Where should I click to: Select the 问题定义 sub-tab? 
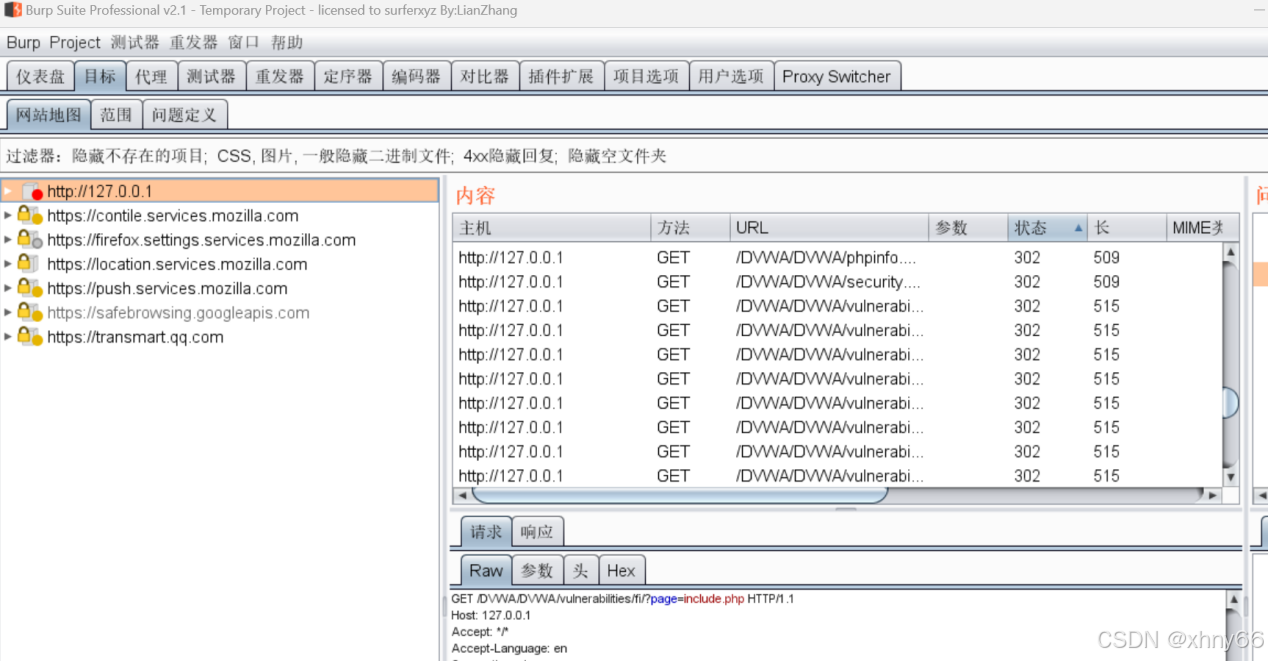pos(185,114)
